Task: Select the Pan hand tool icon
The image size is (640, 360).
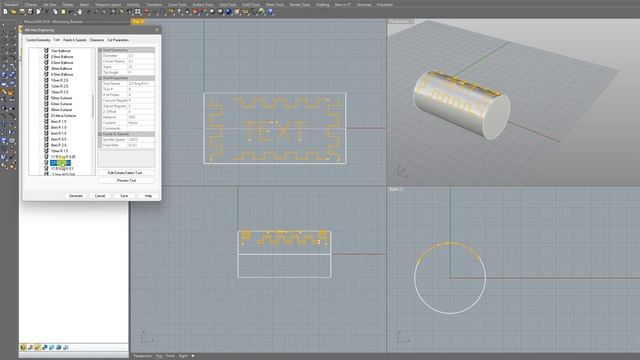Action: coord(80,12)
